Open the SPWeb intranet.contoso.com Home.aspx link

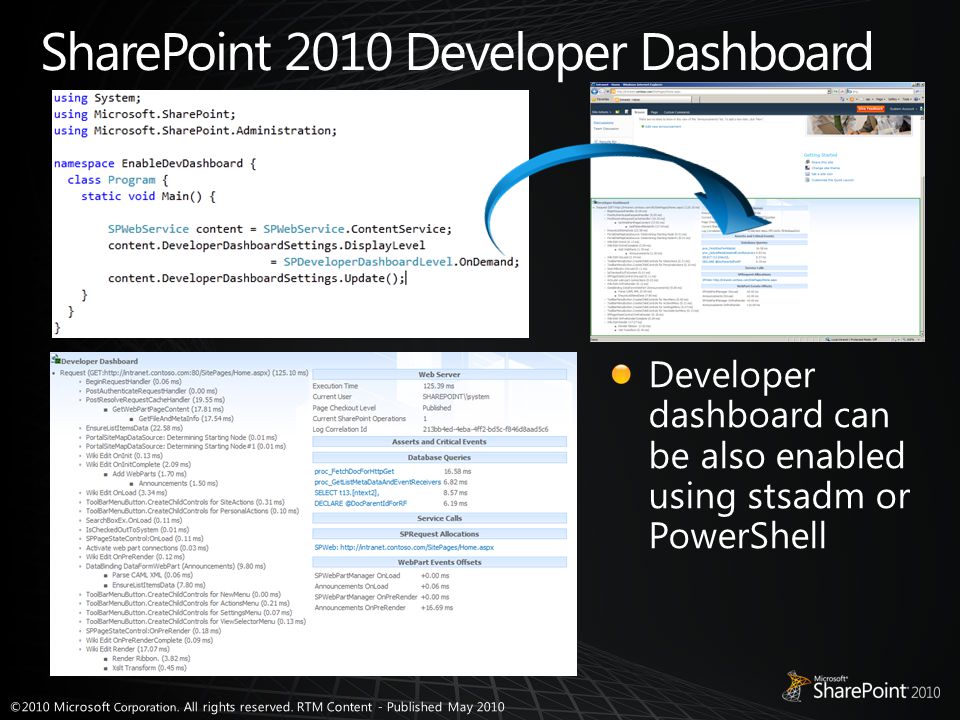point(404,547)
